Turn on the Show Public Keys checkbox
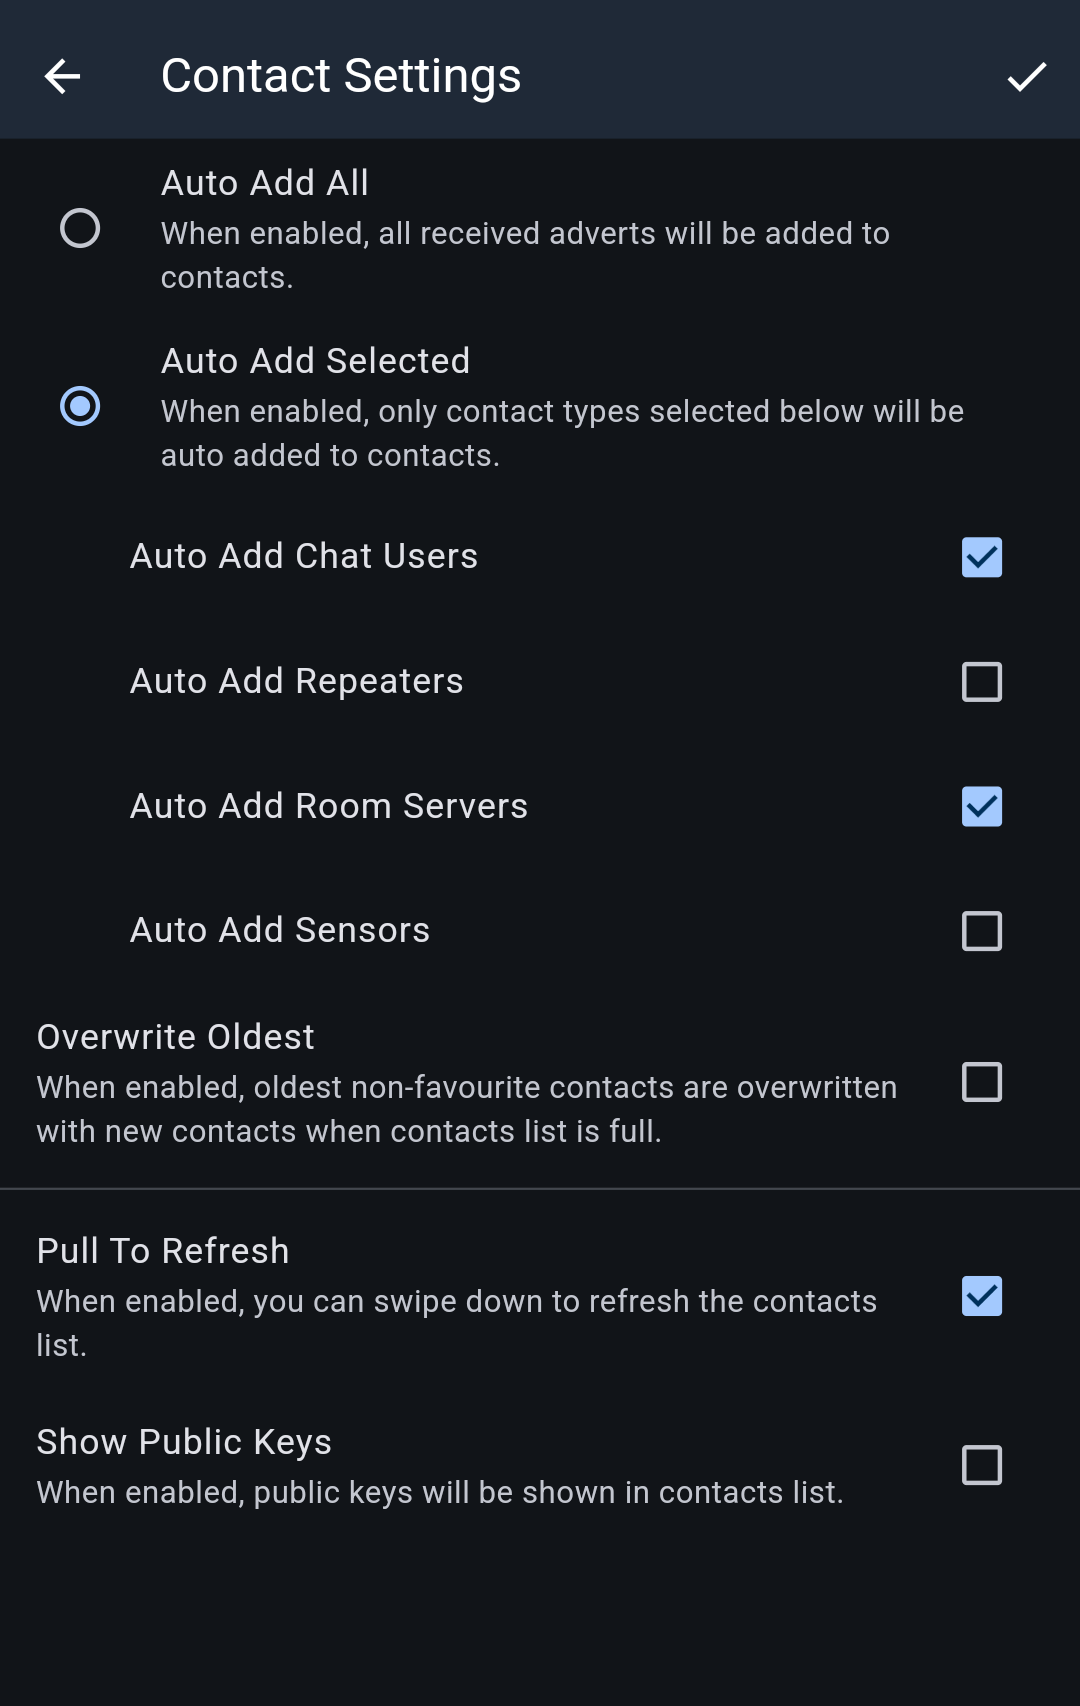 tap(981, 1465)
